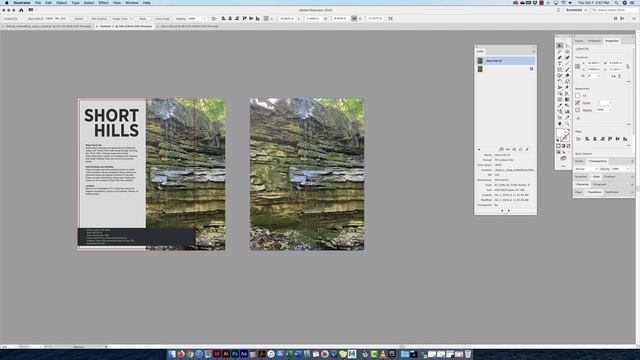The image size is (640, 360).
Task: Open Arrange Documents dropdown in application bar
Action: [x=32, y=10]
